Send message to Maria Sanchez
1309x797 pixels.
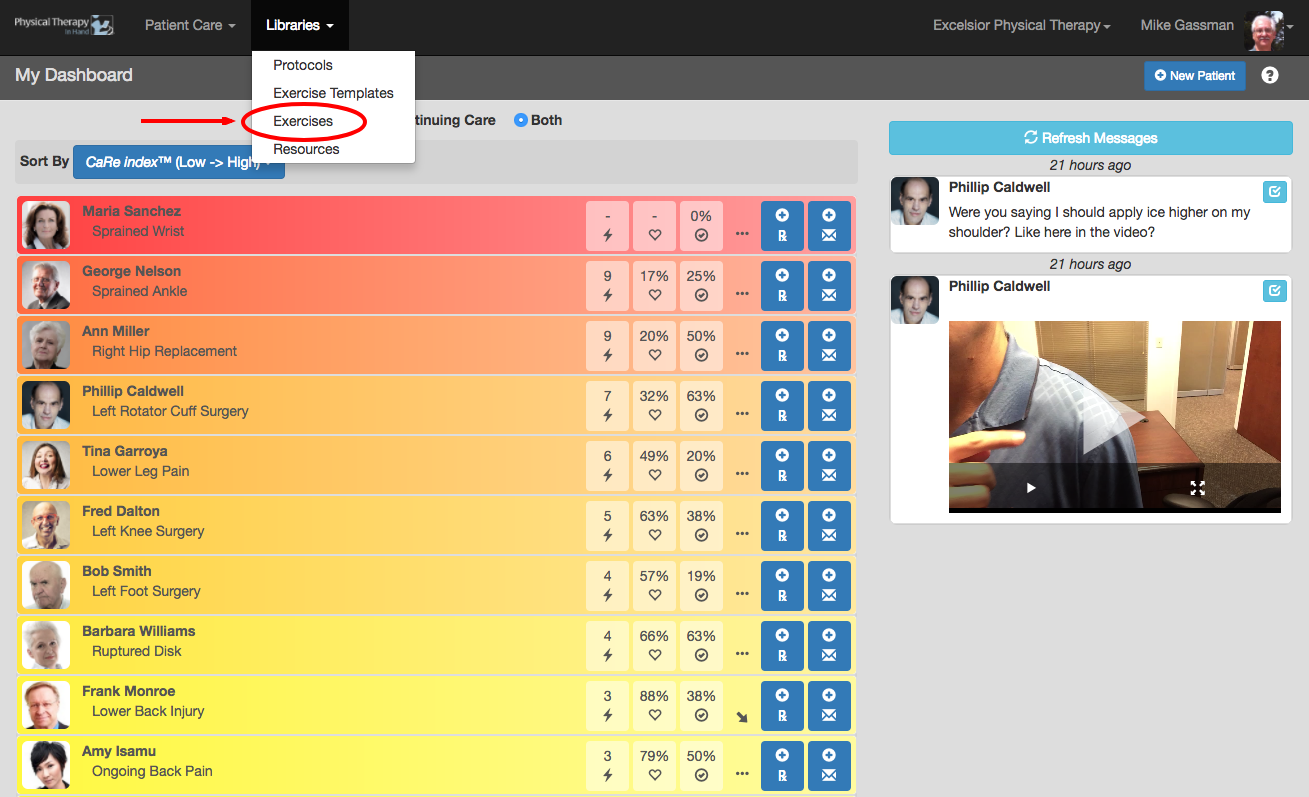829,225
